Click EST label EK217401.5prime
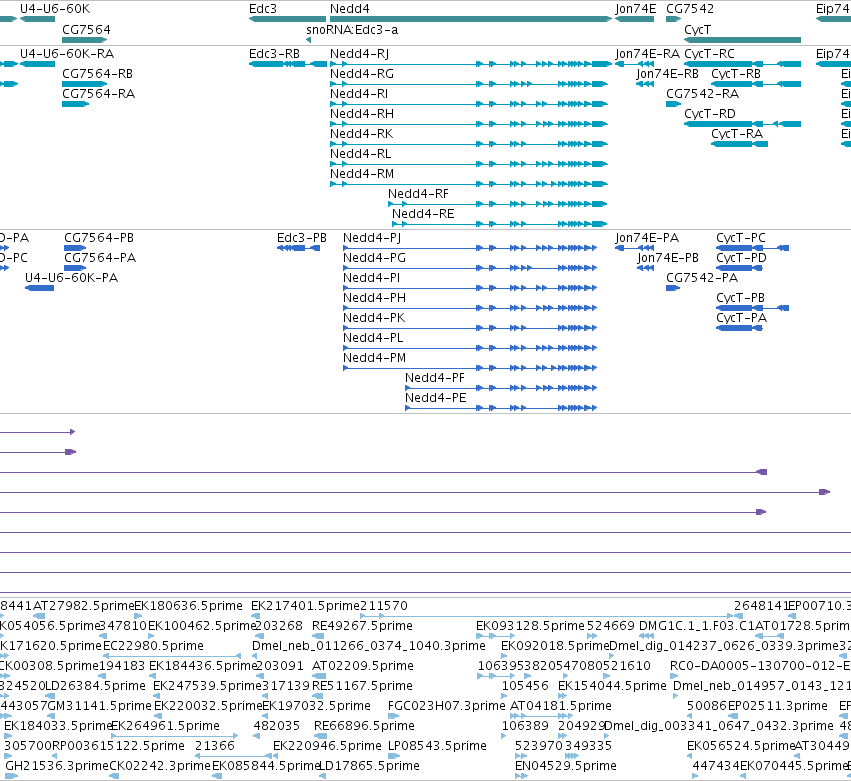This screenshot has height=781, width=851. [x=306, y=606]
